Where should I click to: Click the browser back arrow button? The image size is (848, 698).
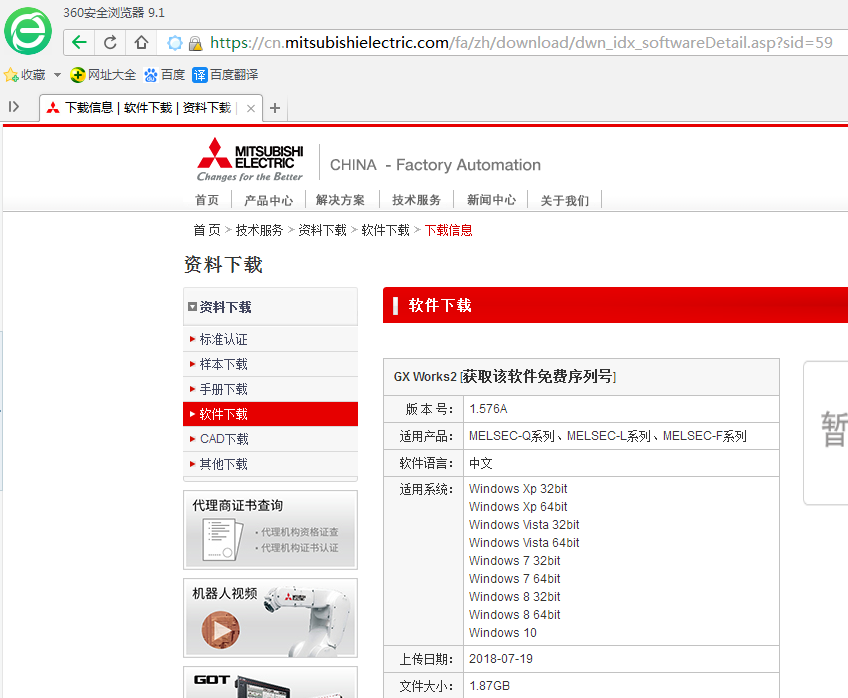[79, 43]
